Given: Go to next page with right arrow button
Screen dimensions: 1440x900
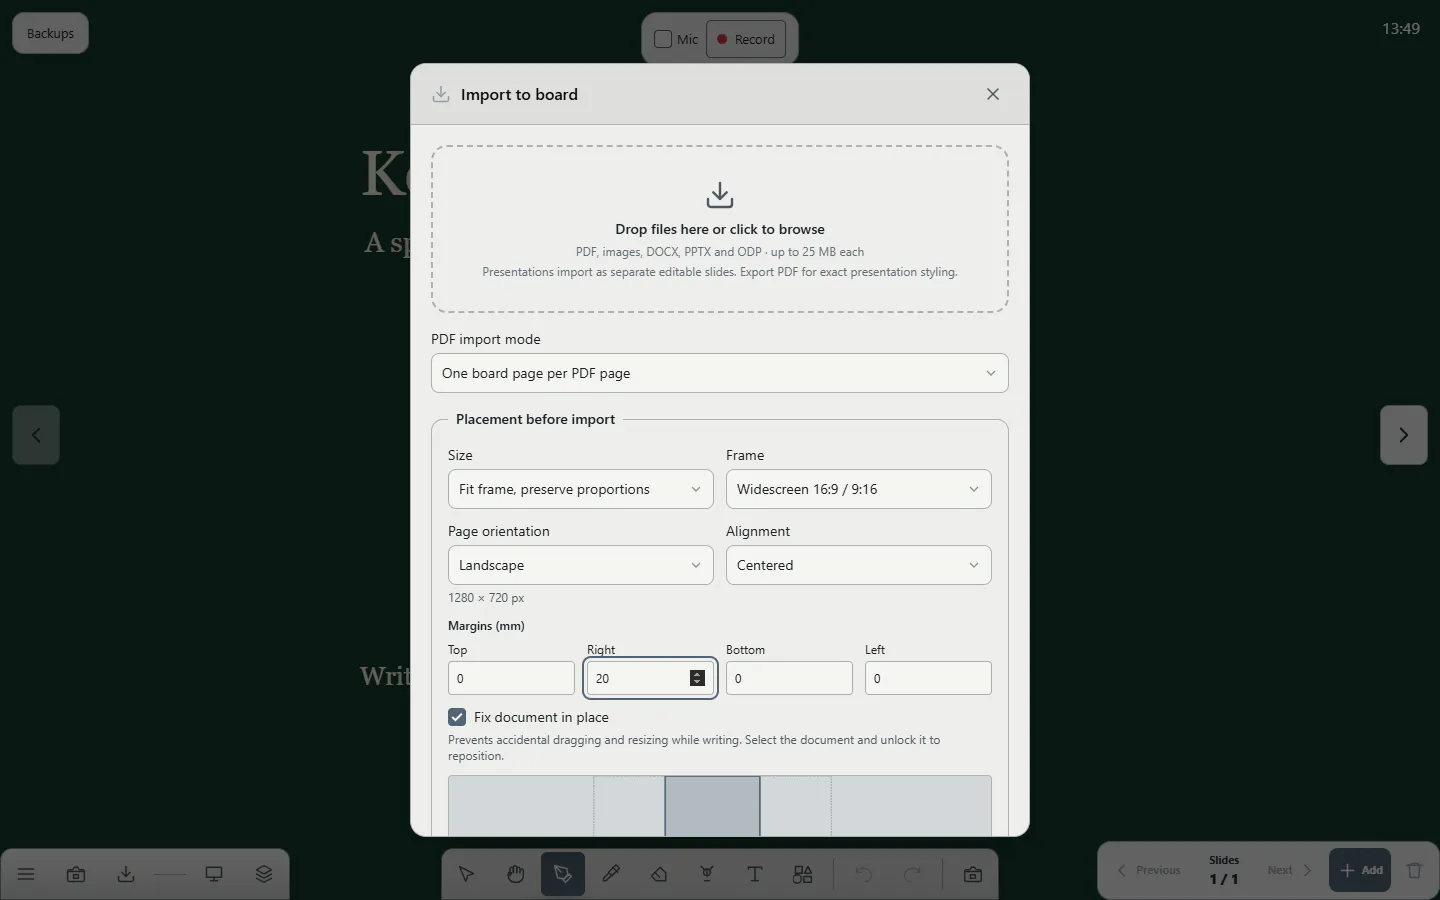Looking at the screenshot, I should click(1404, 435).
